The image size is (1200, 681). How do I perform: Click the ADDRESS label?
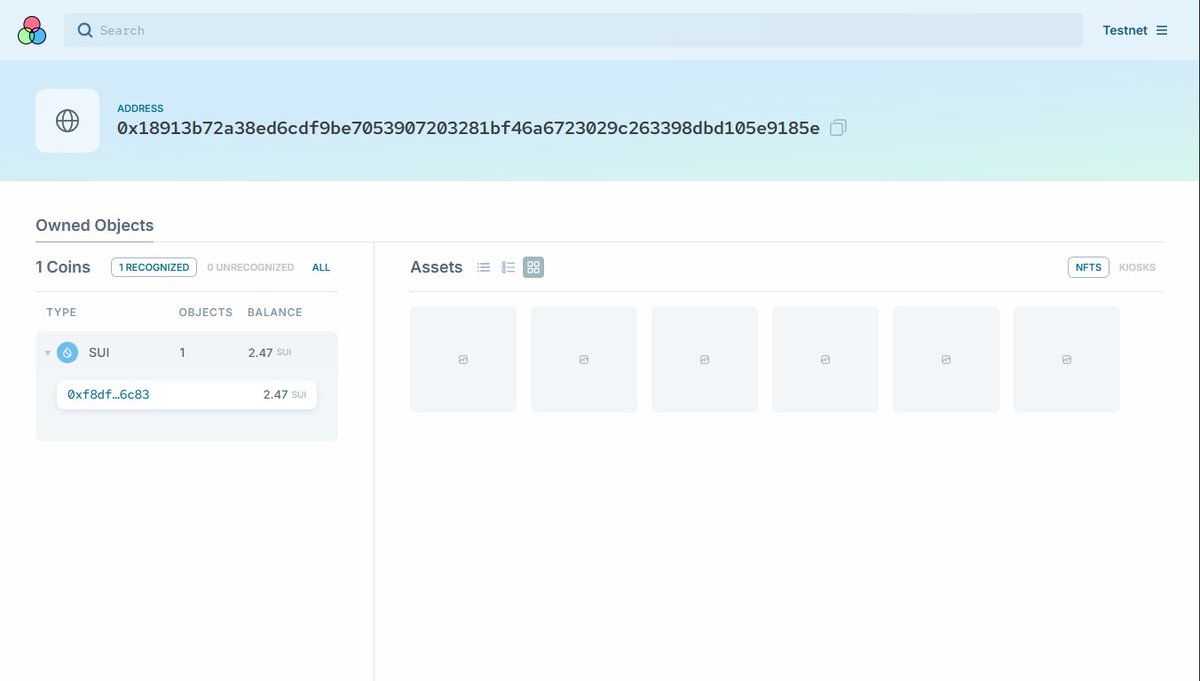pyautogui.click(x=140, y=108)
